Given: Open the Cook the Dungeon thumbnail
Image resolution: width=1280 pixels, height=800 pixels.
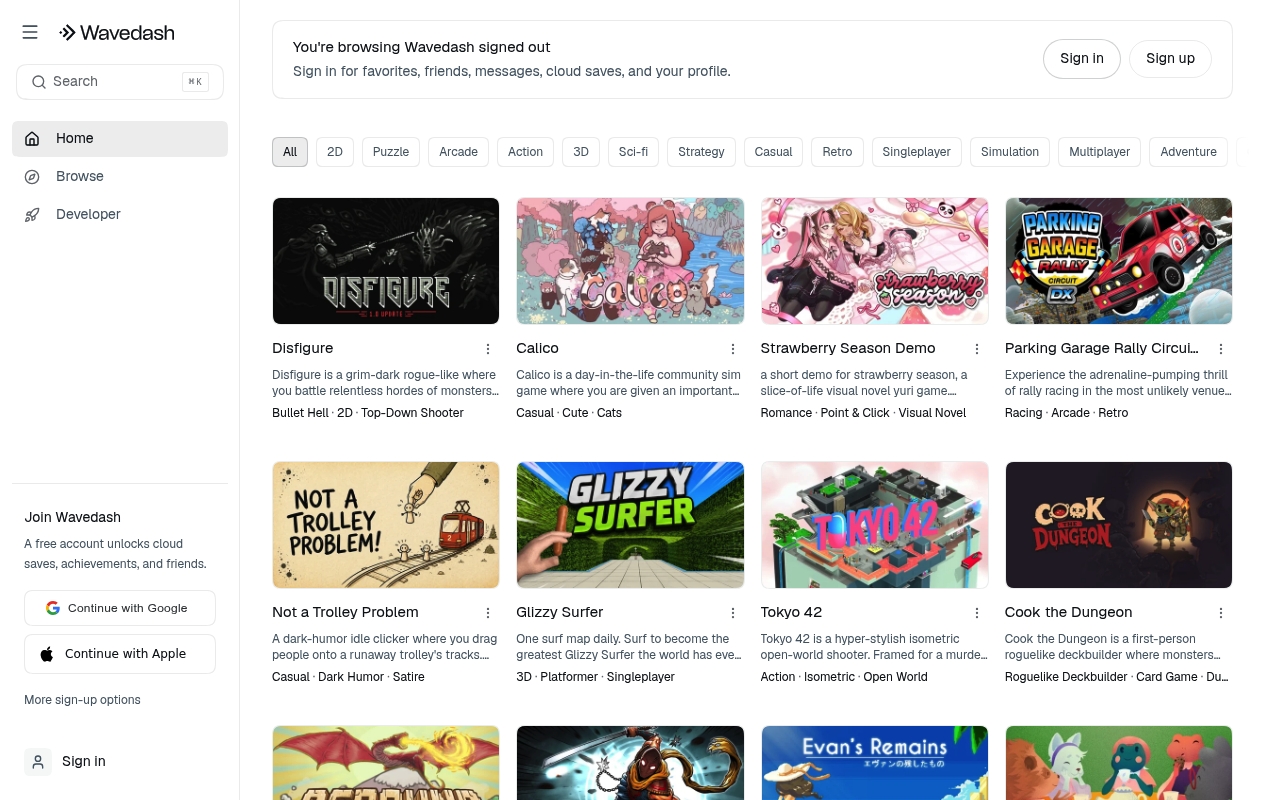Looking at the screenshot, I should tap(1119, 525).
